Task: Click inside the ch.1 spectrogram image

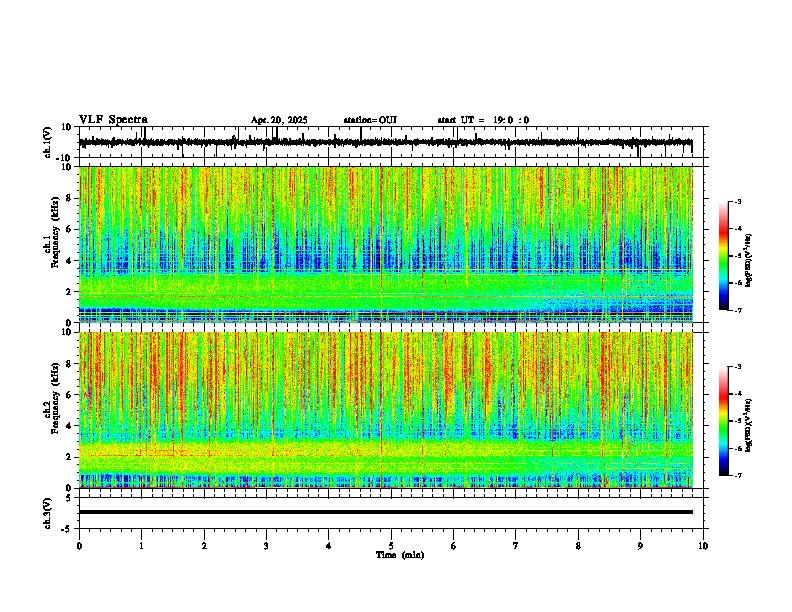Action: 385,244
